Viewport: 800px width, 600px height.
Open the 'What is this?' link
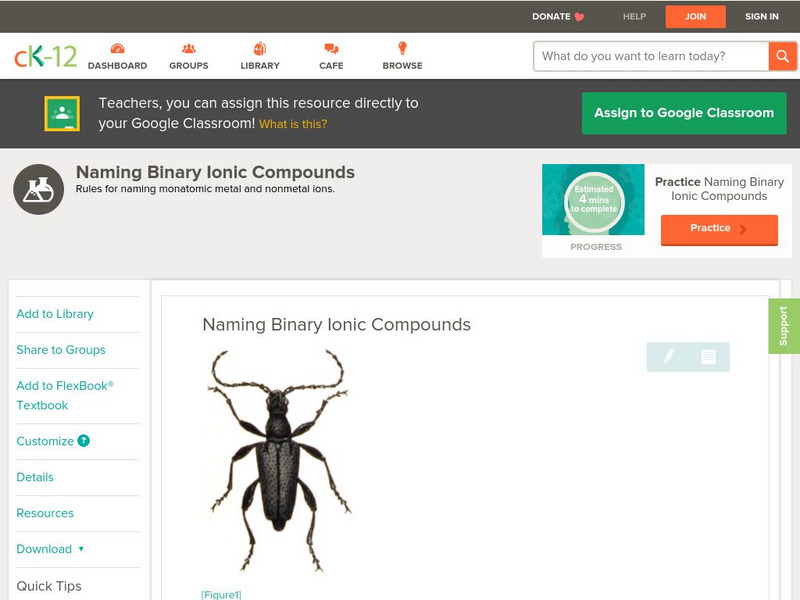click(293, 124)
